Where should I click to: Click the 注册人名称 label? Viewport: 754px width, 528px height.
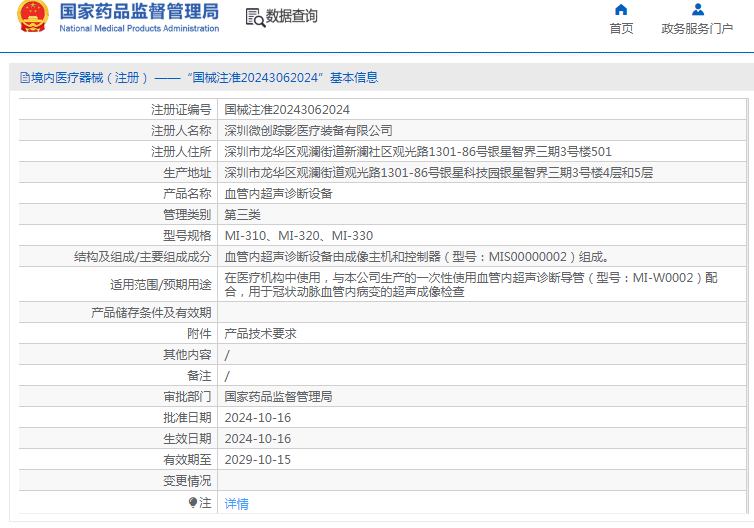pyautogui.click(x=181, y=130)
